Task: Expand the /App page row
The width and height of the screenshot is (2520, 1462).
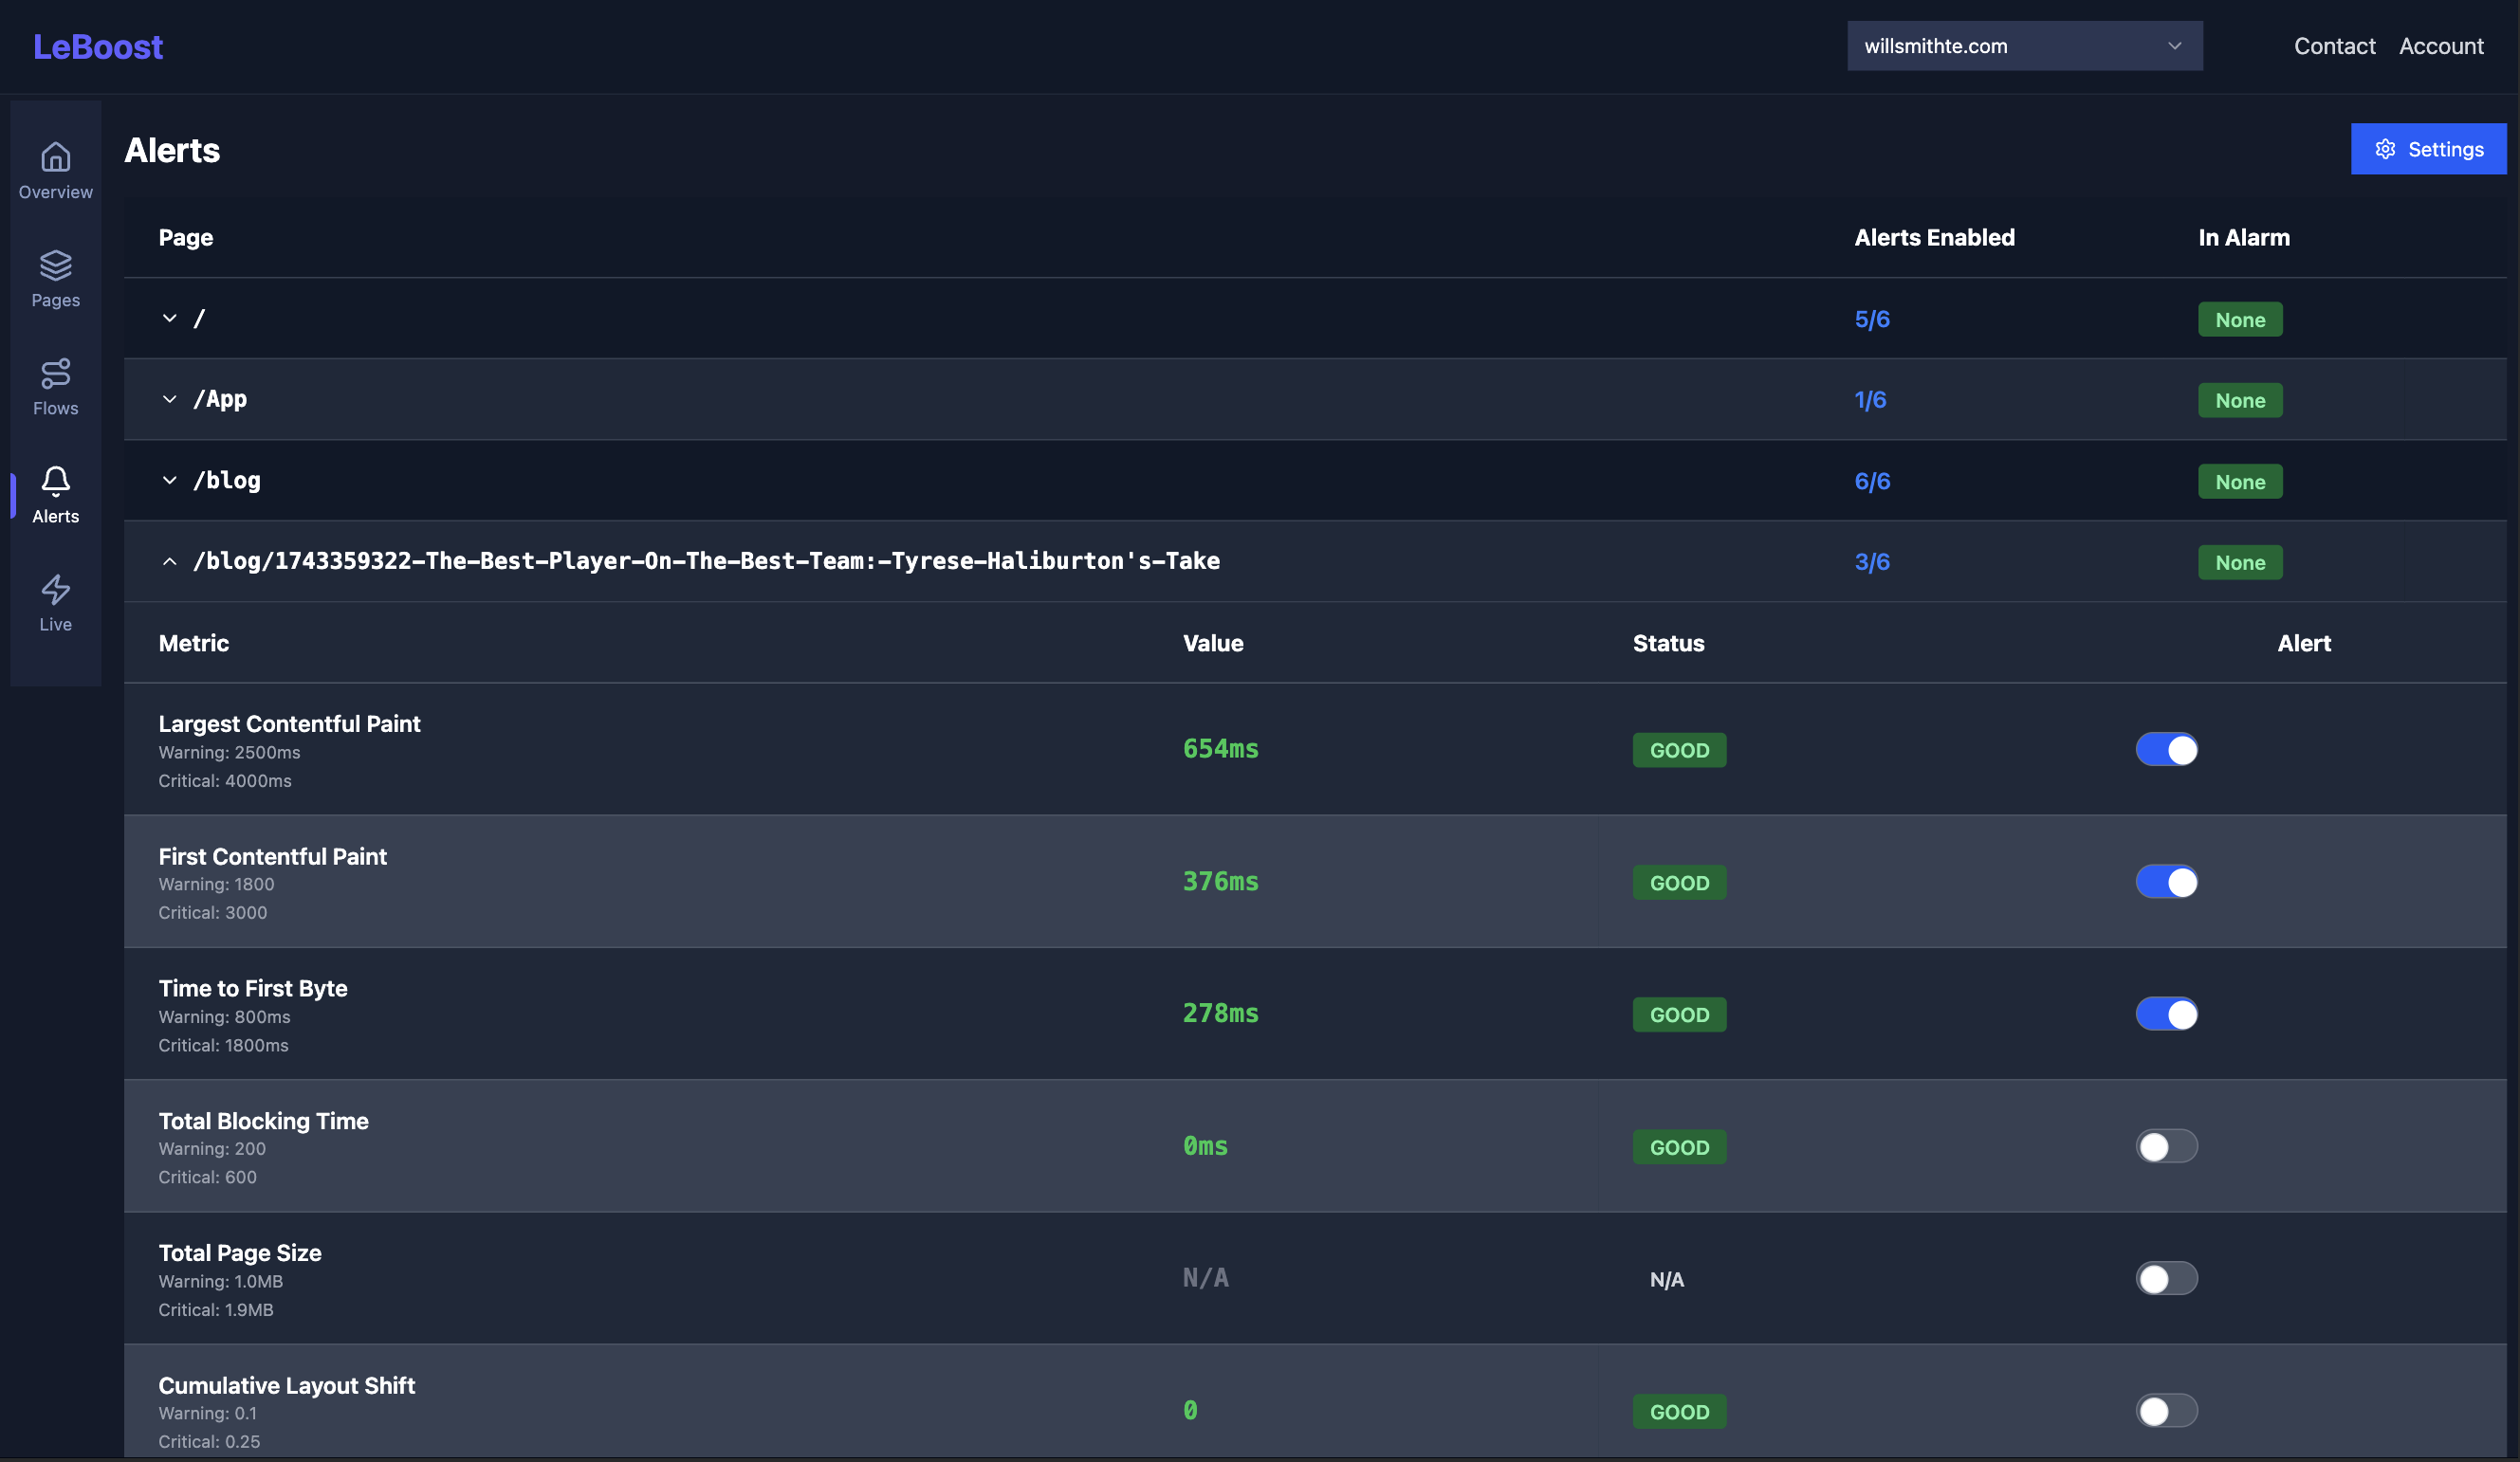Action: (x=169, y=400)
